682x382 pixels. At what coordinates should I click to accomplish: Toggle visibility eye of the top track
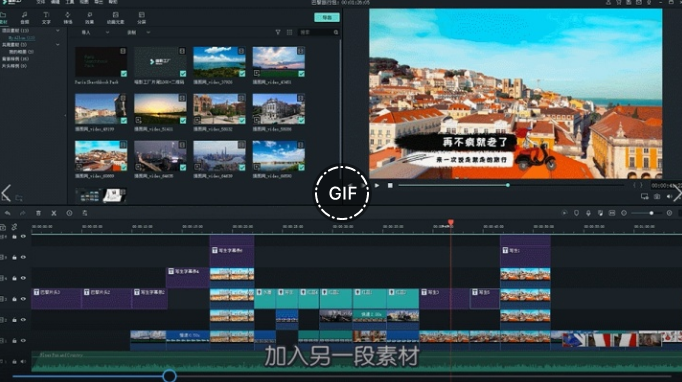click(23, 237)
